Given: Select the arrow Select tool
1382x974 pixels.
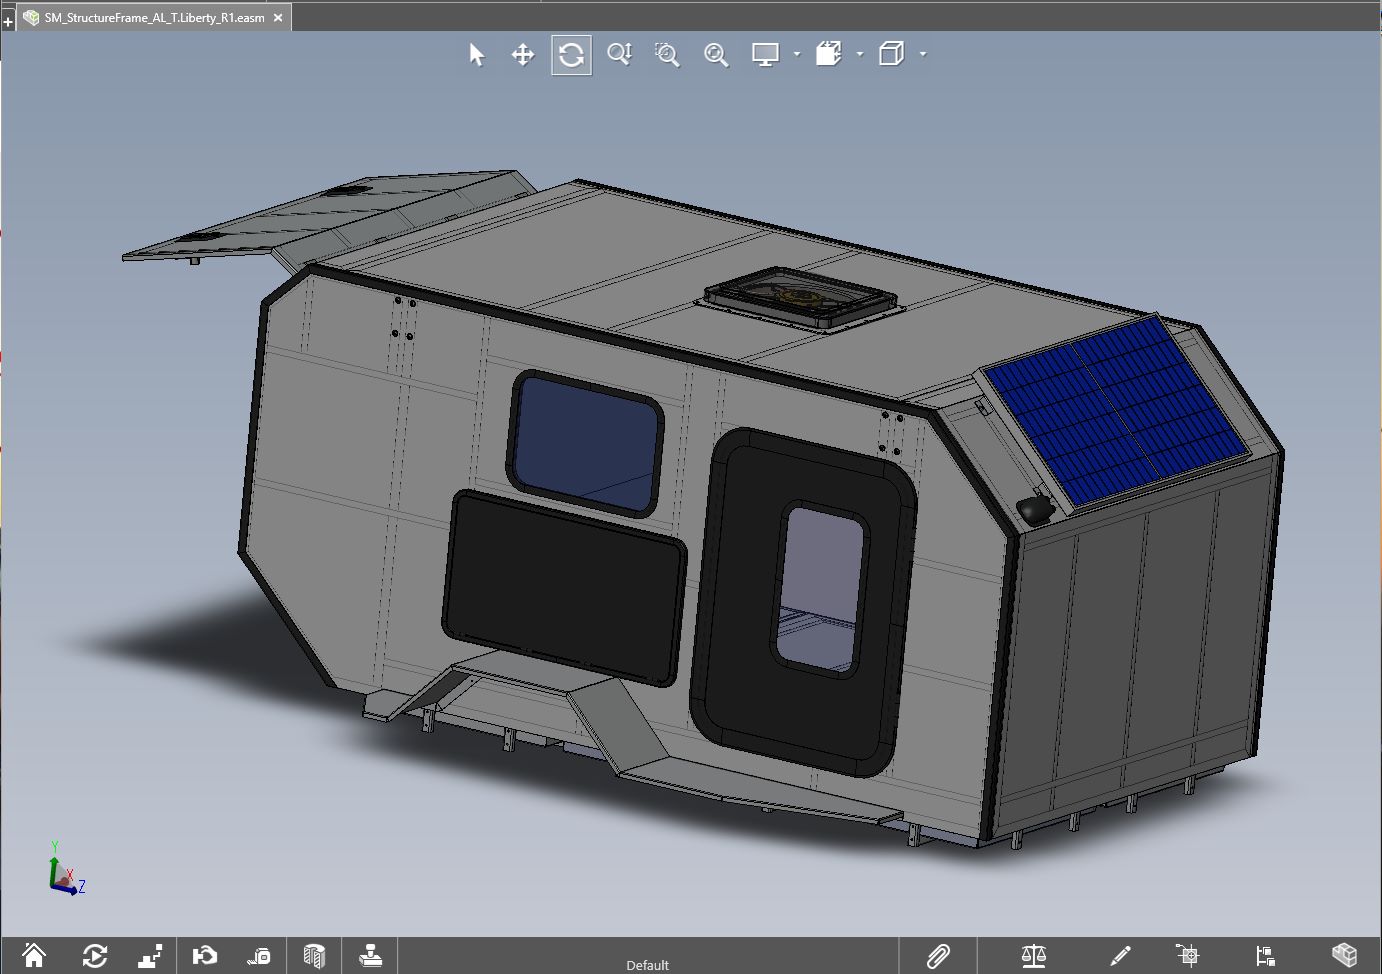Looking at the screenshot, I should [477, 55].
